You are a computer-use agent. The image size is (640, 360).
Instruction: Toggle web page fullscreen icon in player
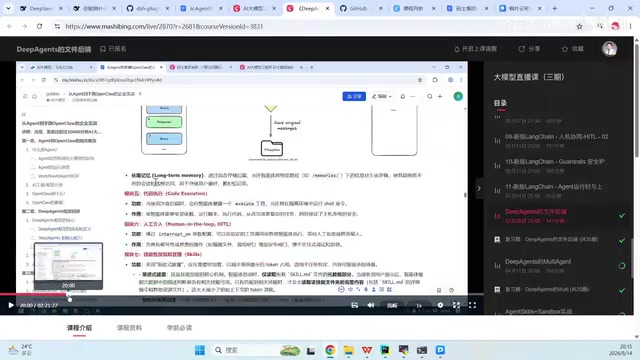click(456, 305)
